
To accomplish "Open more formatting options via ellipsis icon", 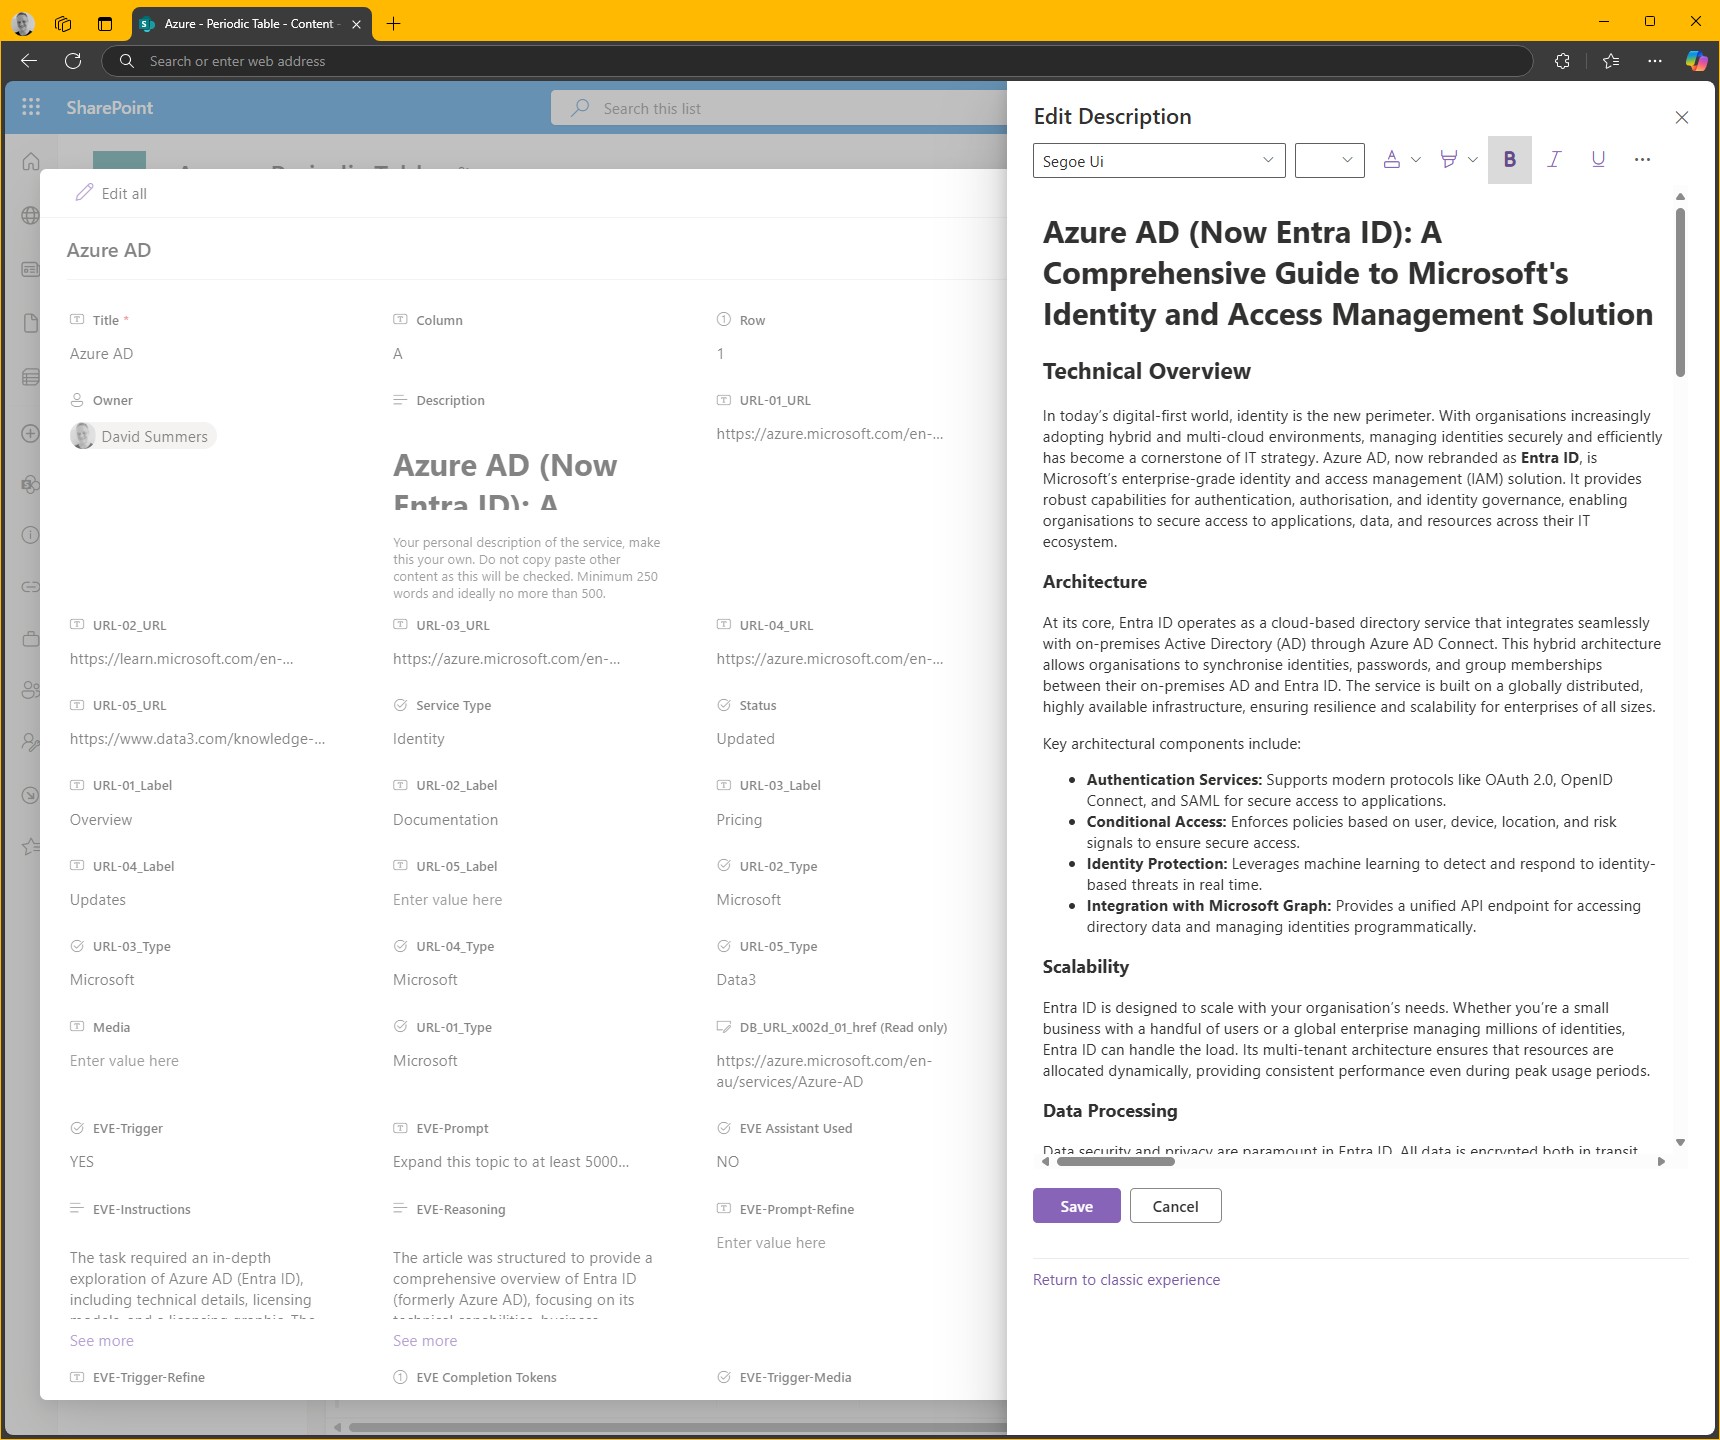I will point(1643,160).
